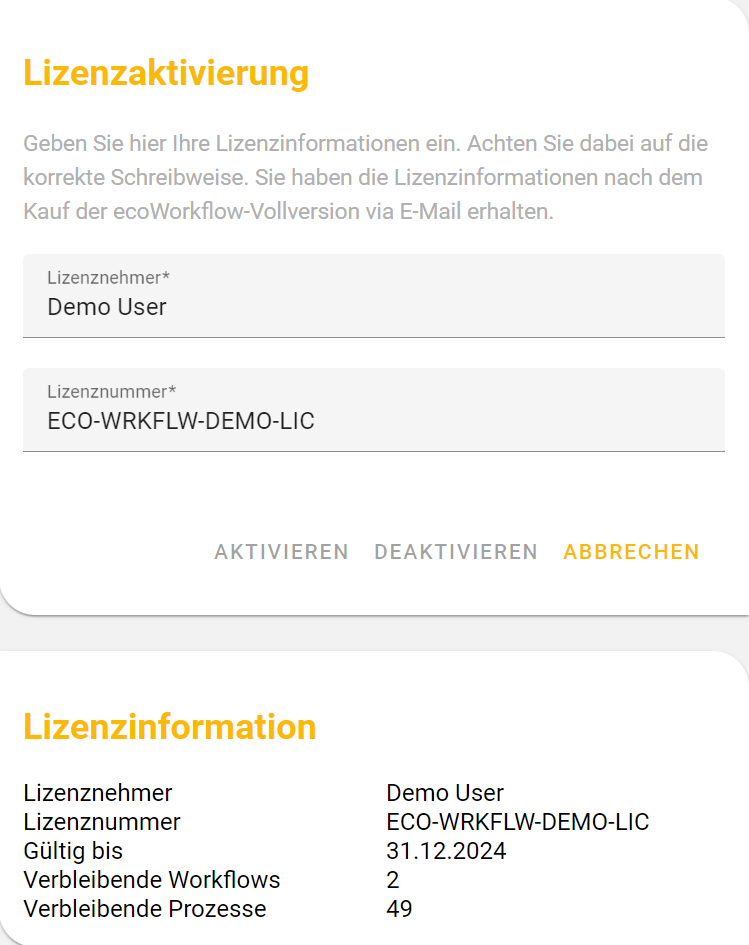This screenshot has width=749, height=945.
Task: Click the expiry date 31.12.2024
Action: point(446,851)
